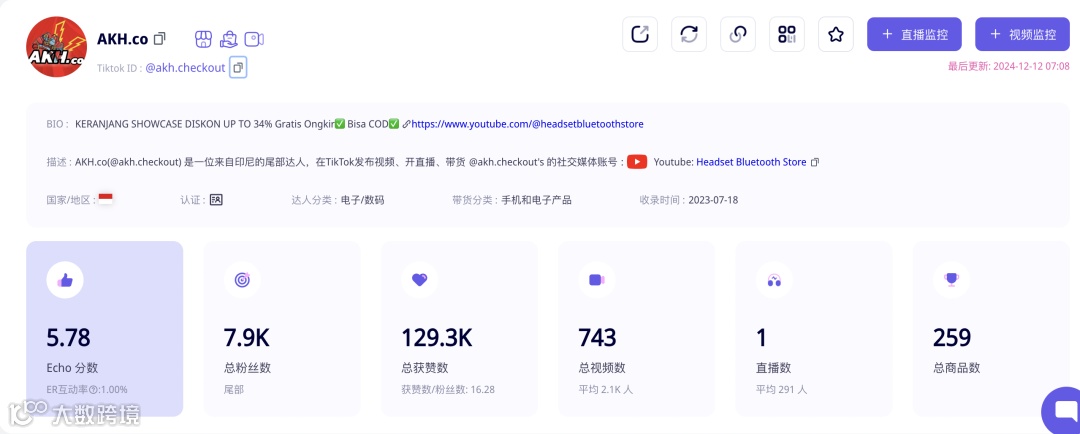Click the red YouTube logo icon
1080x434 pixels.
coord(637,162)
